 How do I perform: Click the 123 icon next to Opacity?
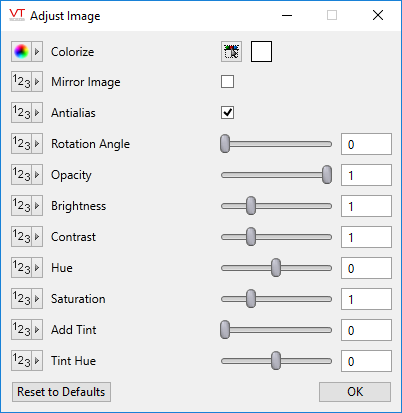(x=21, y=175)
